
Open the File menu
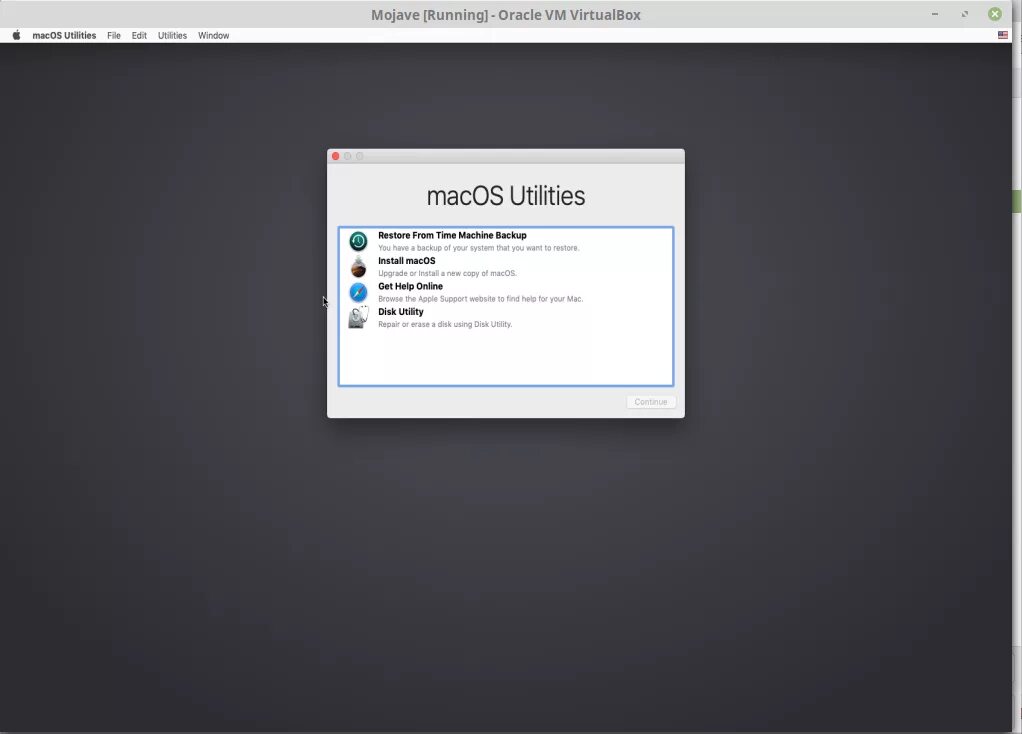tap(113, 35)
